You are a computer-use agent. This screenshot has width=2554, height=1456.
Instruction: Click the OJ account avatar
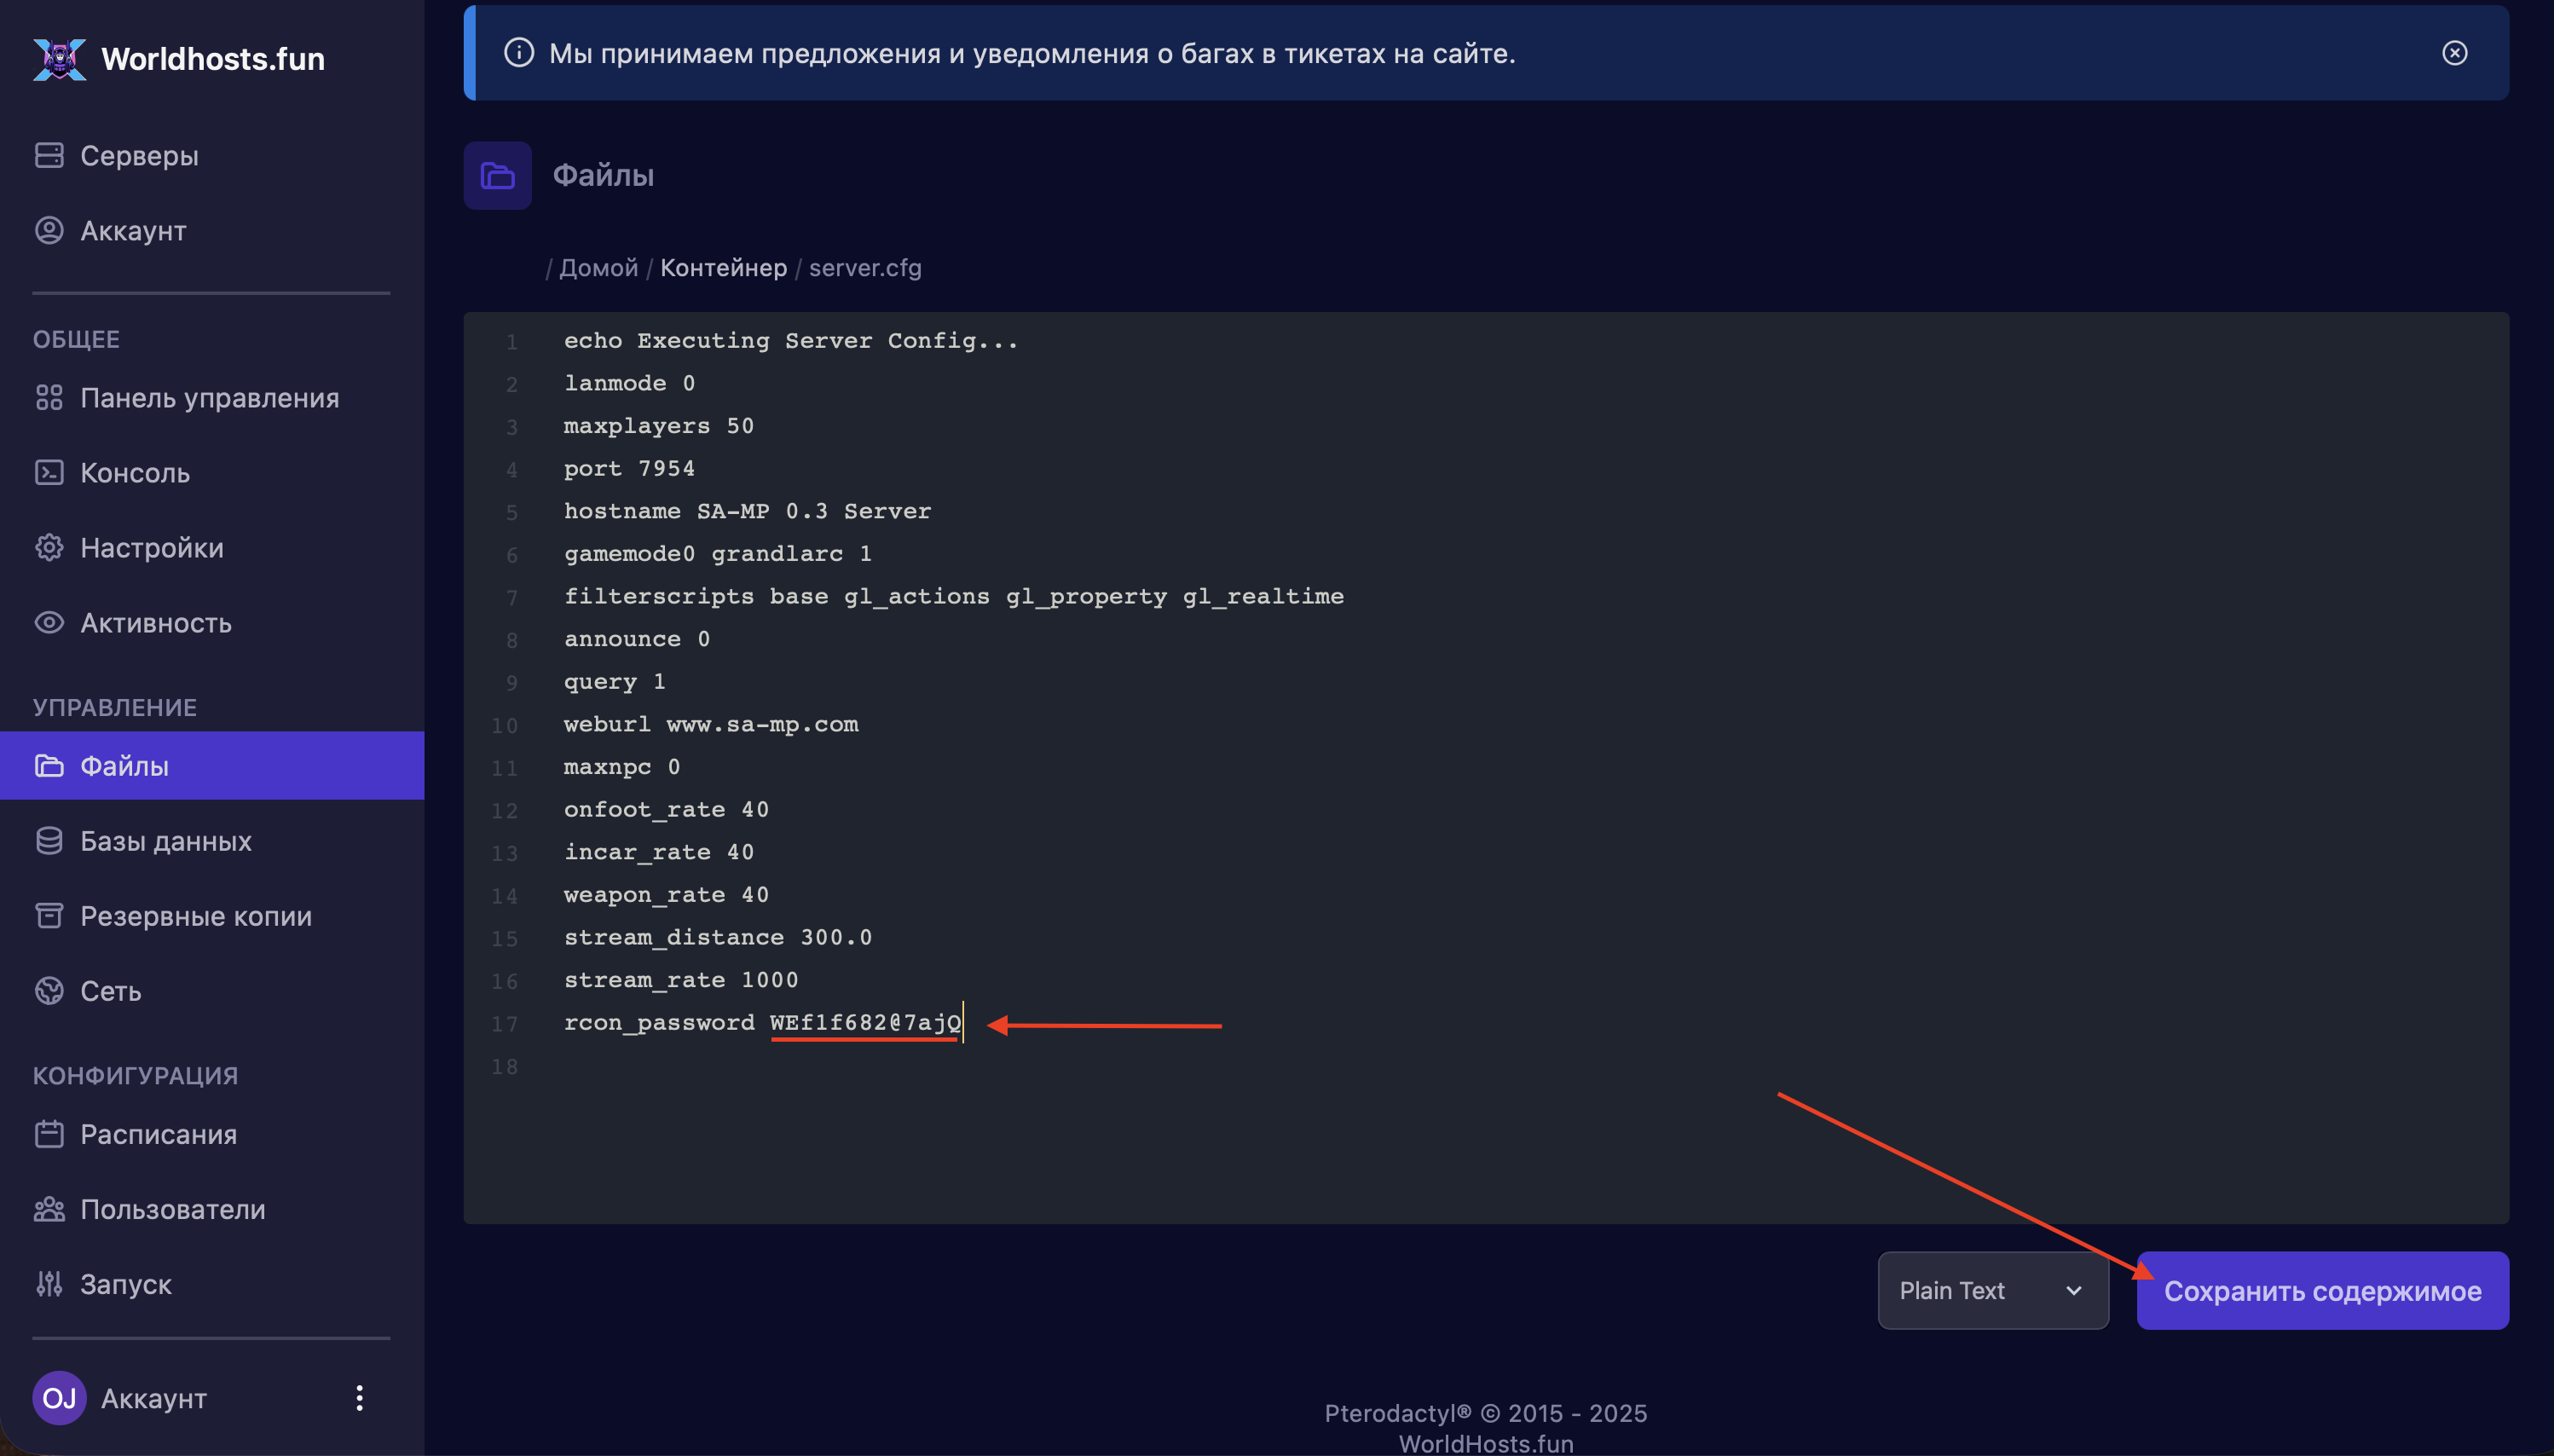click(59, 1397)
